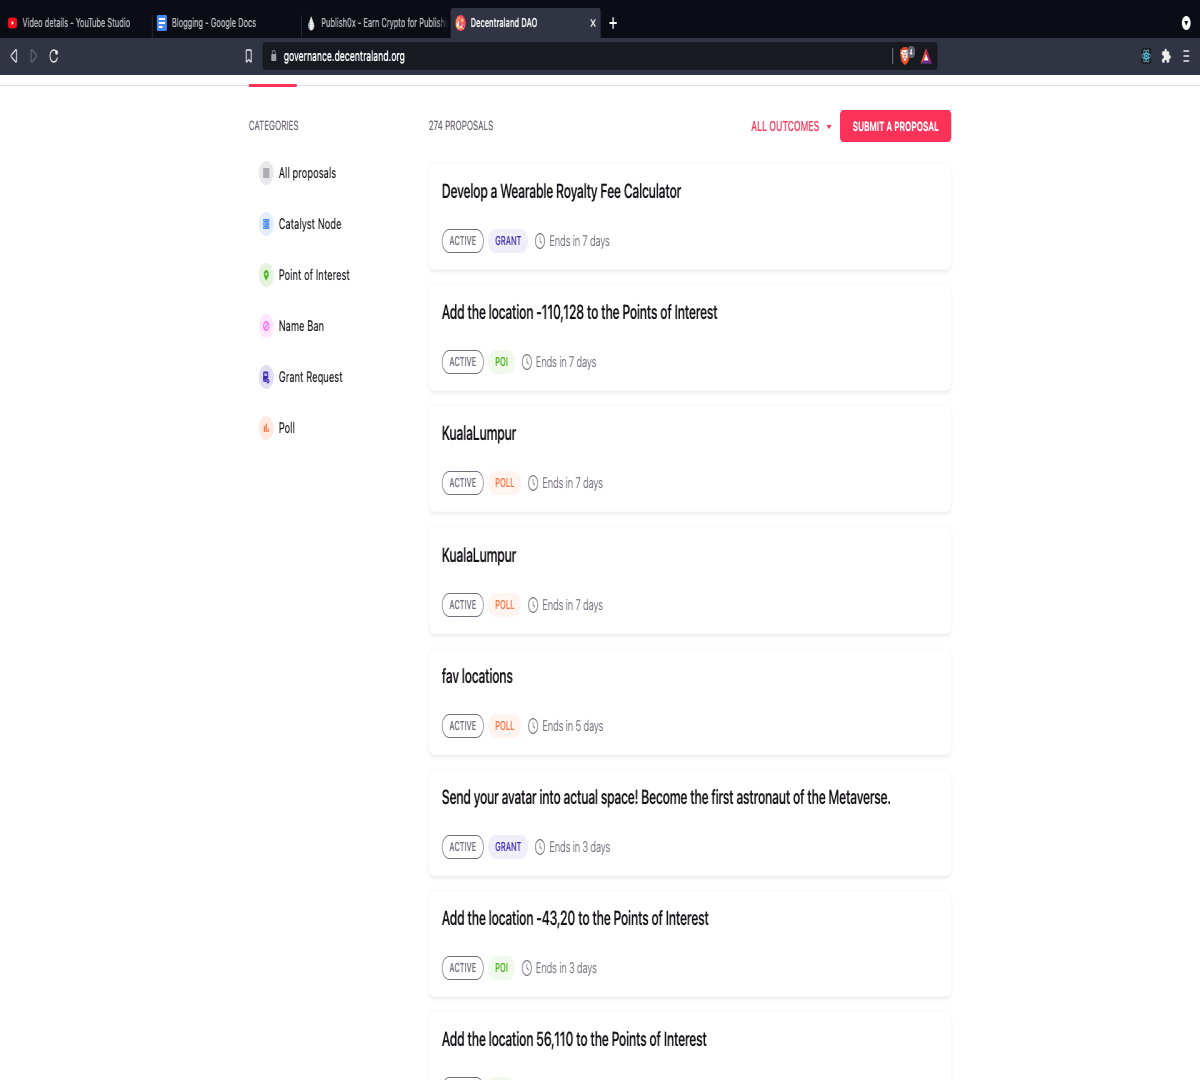Select the Grant Request category icon
Viewport: 1200px width, 1080px height.
(x=266, y=377)
